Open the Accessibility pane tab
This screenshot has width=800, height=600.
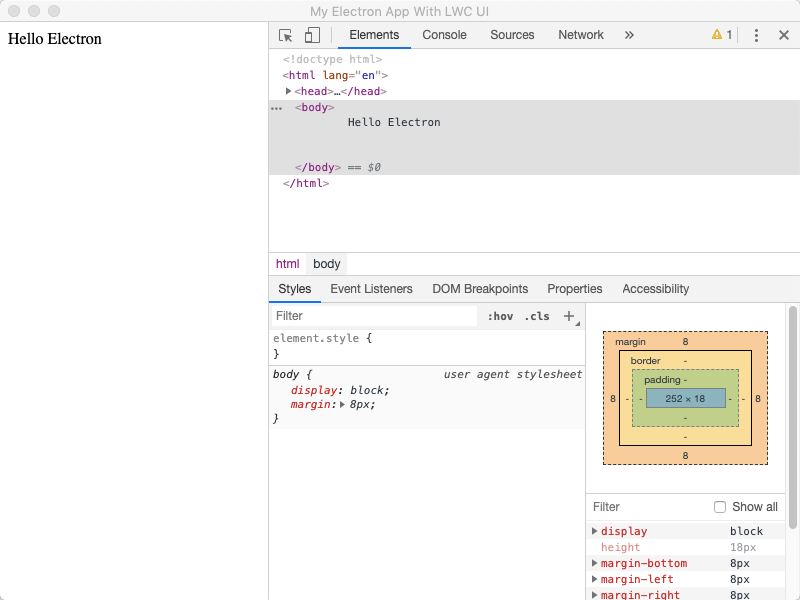(655, 289)
